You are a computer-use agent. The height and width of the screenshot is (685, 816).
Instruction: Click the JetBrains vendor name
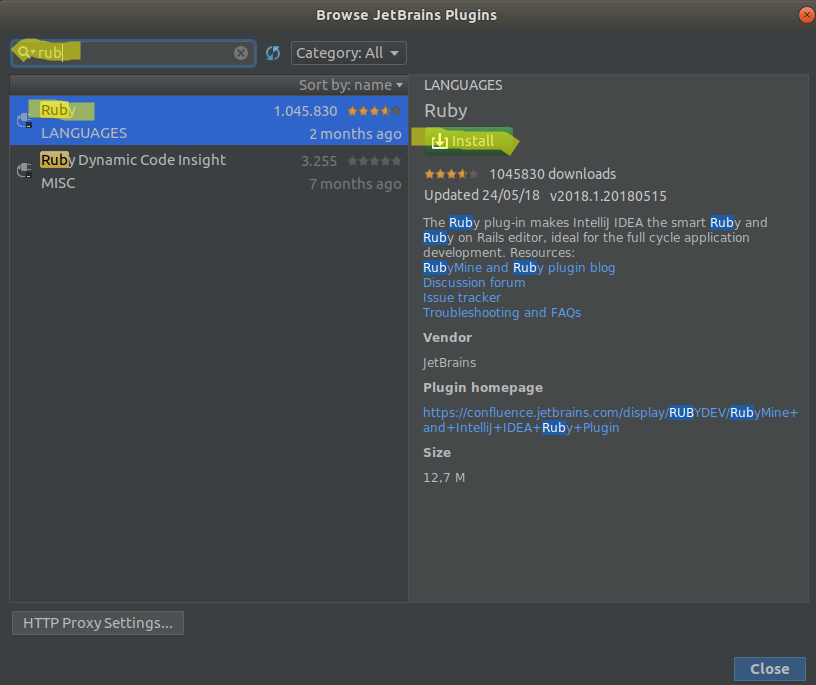449,363
